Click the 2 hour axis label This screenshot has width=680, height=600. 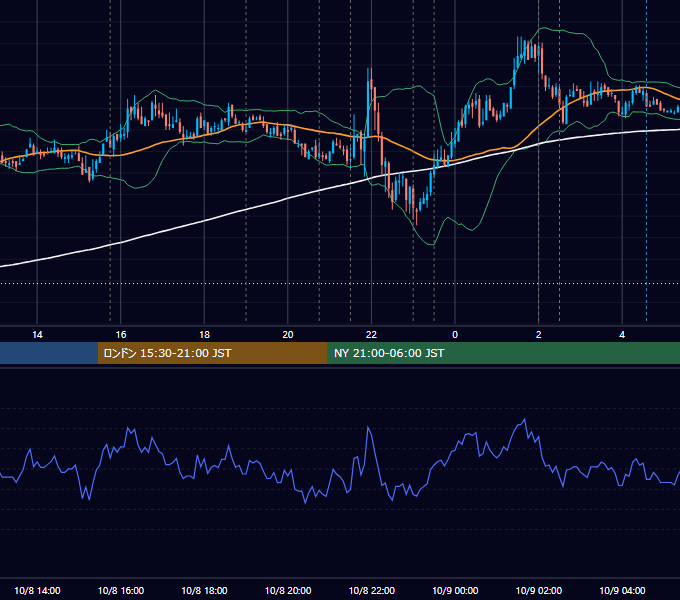539,335
